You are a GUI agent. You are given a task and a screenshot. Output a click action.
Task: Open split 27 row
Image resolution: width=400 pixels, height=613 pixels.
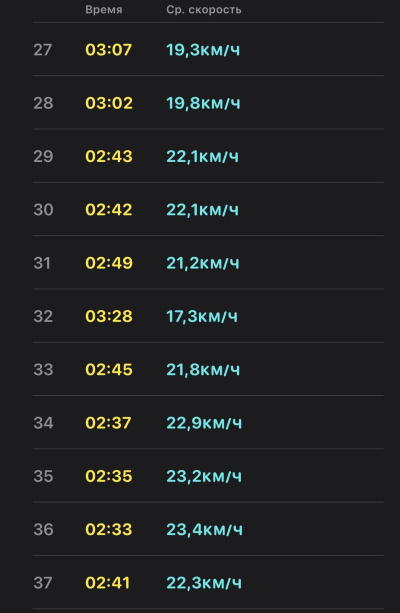208,49
